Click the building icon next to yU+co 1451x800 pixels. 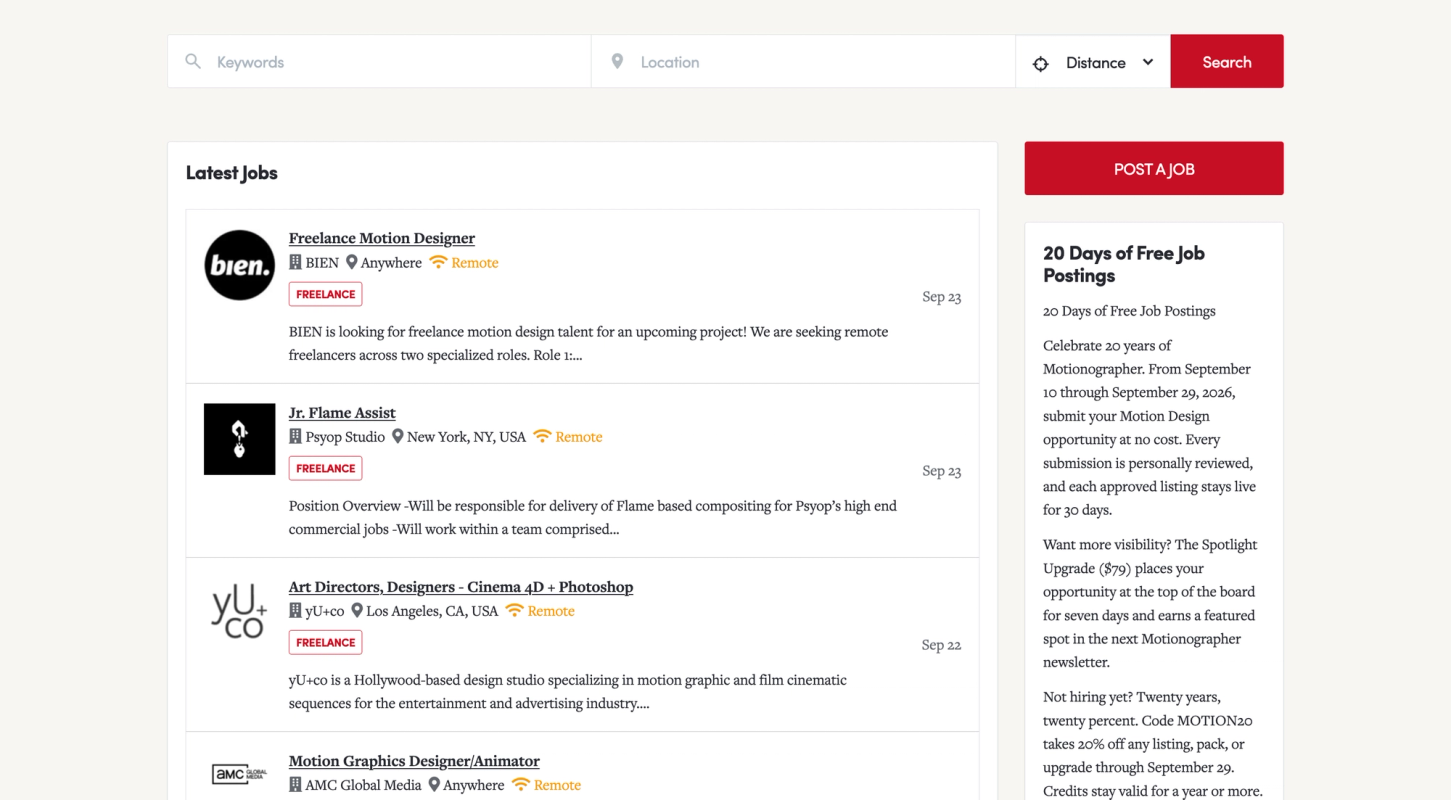pos(295,610)
